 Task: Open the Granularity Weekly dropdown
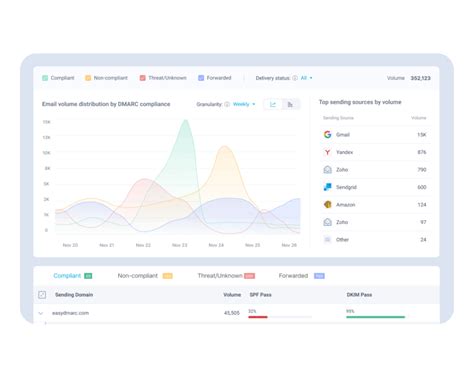[244, 104]
